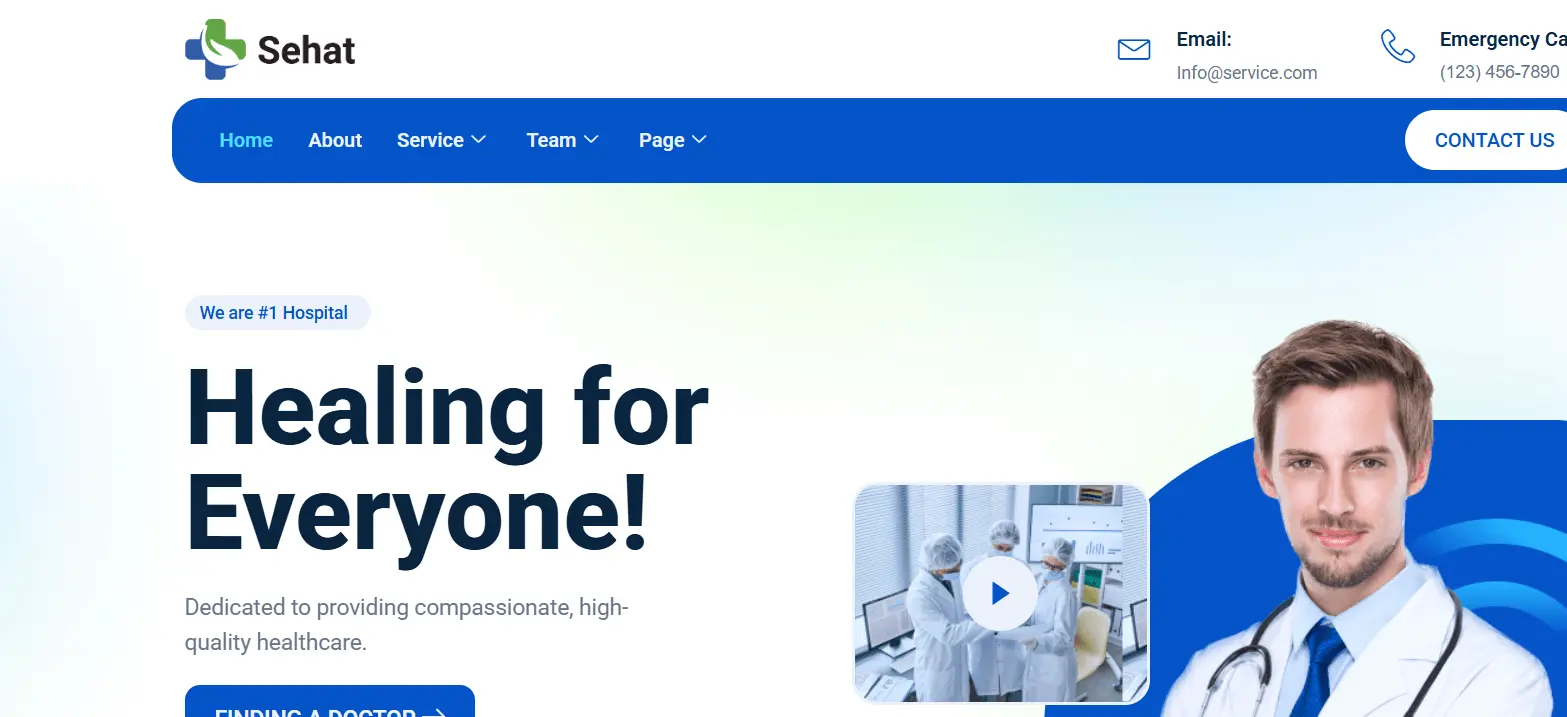
Task: Select the Page menu label
Action: [661, 140]
